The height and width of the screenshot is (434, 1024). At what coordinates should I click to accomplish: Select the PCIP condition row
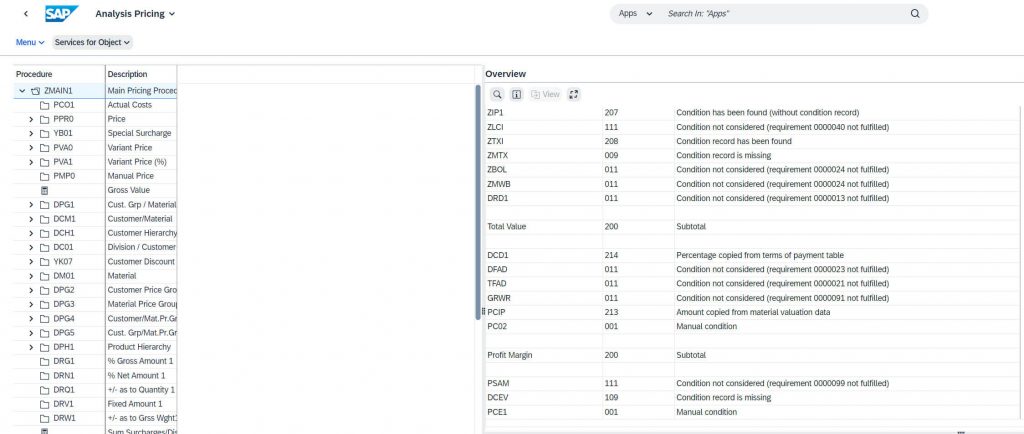pos(754,313)
